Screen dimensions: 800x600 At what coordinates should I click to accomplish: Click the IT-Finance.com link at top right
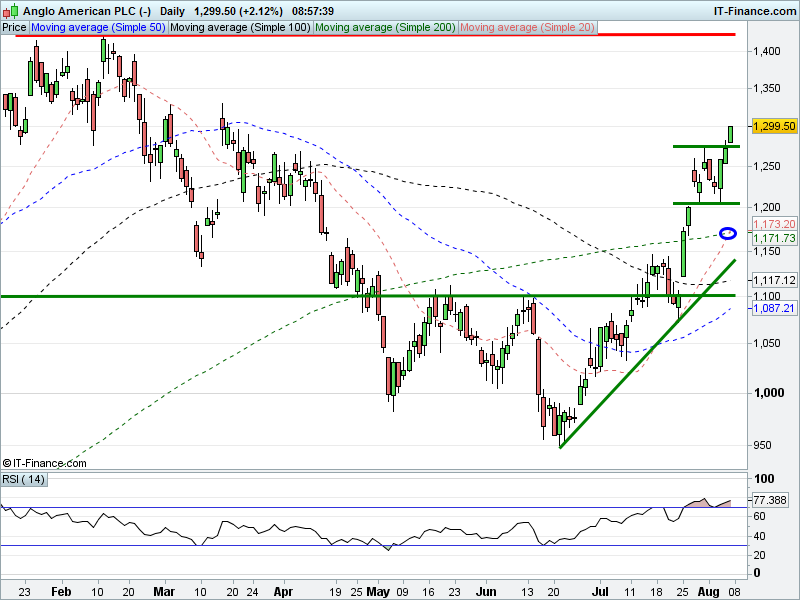tap(754, 11)
